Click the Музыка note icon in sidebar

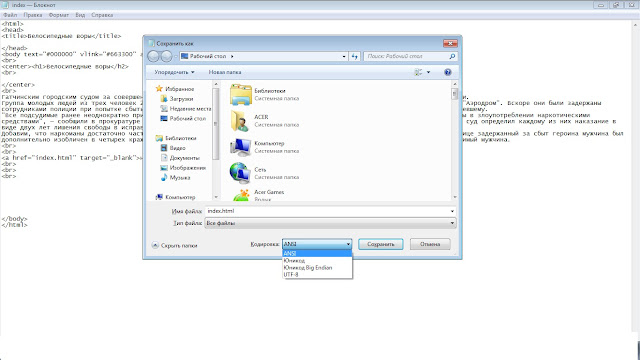tap(164, 178)
